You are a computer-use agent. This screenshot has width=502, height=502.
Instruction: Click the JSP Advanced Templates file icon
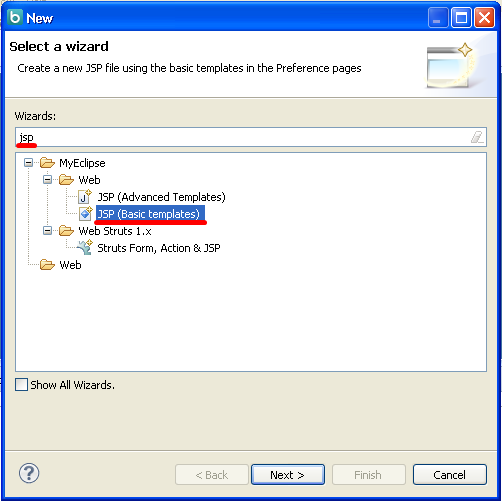tap(84, 197)
